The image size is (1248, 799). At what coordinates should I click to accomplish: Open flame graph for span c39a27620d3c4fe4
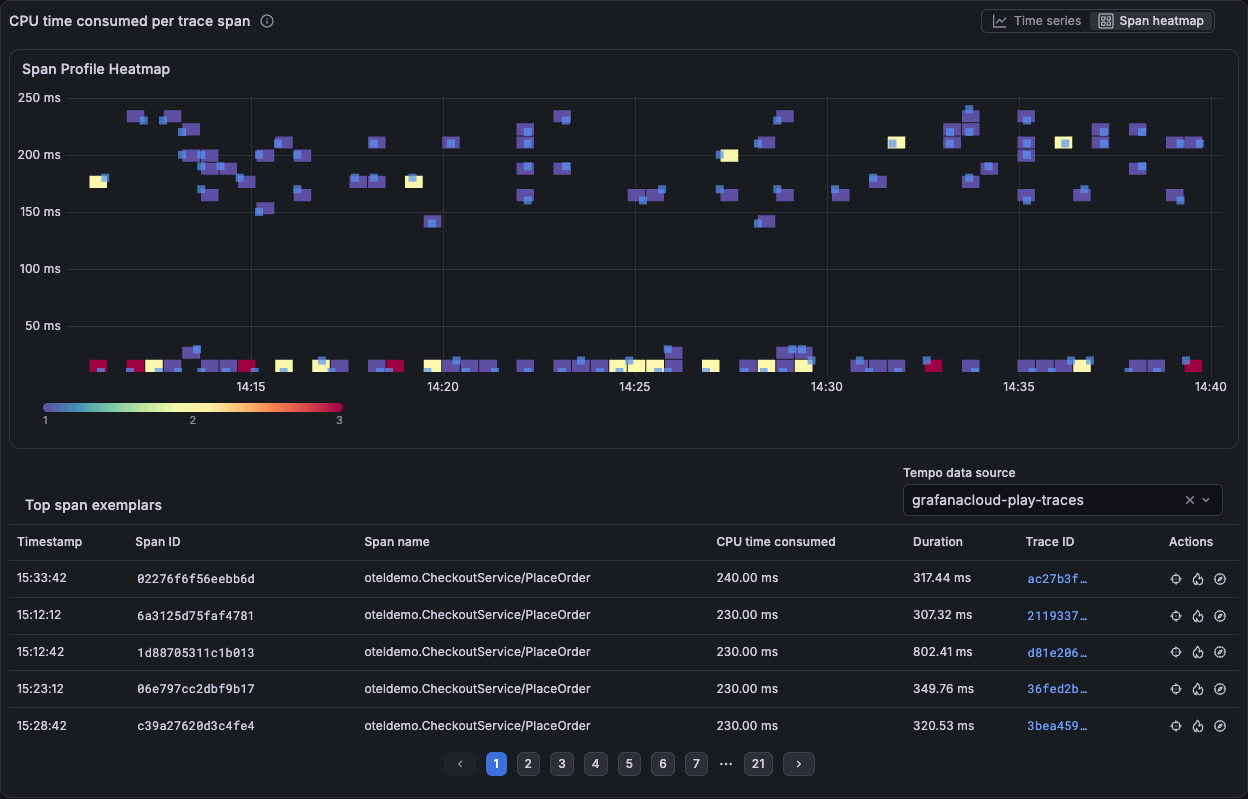1198,726
